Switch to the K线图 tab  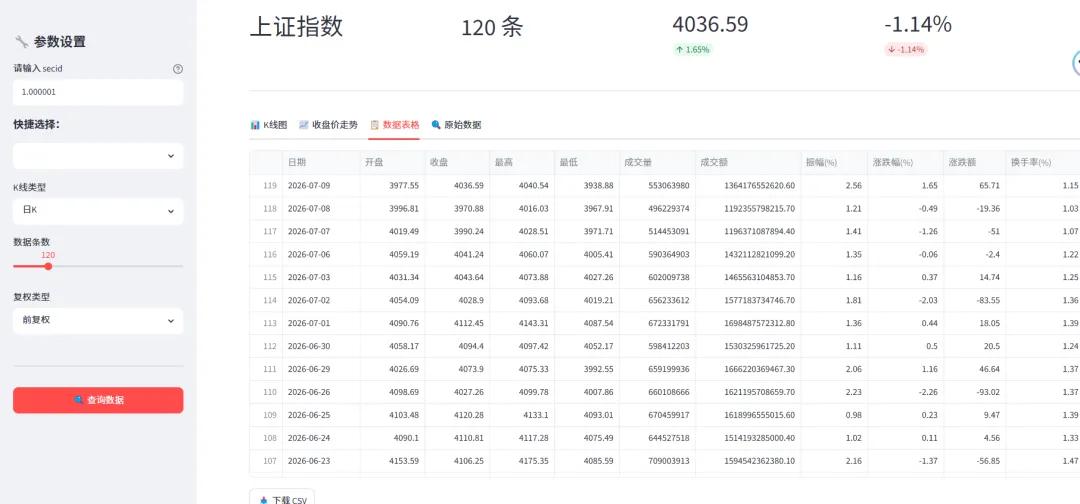[x=269, y=125]
